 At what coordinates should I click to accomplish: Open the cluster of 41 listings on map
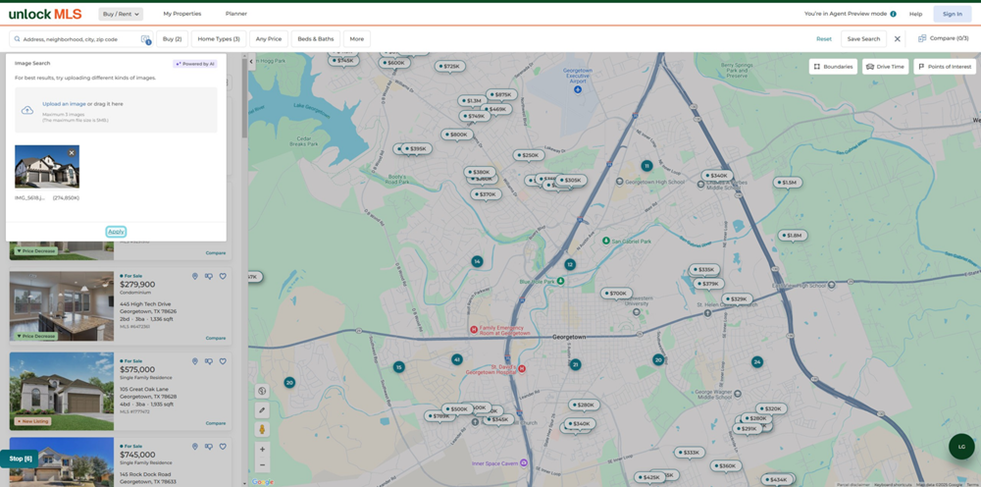click(457, 359)
